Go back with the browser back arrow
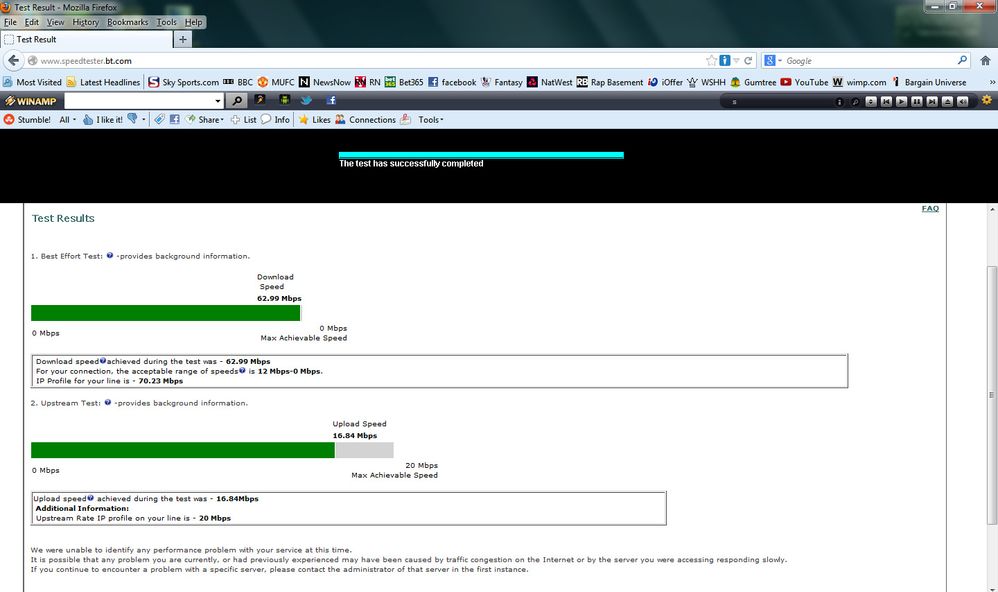 tap(13, 60)
